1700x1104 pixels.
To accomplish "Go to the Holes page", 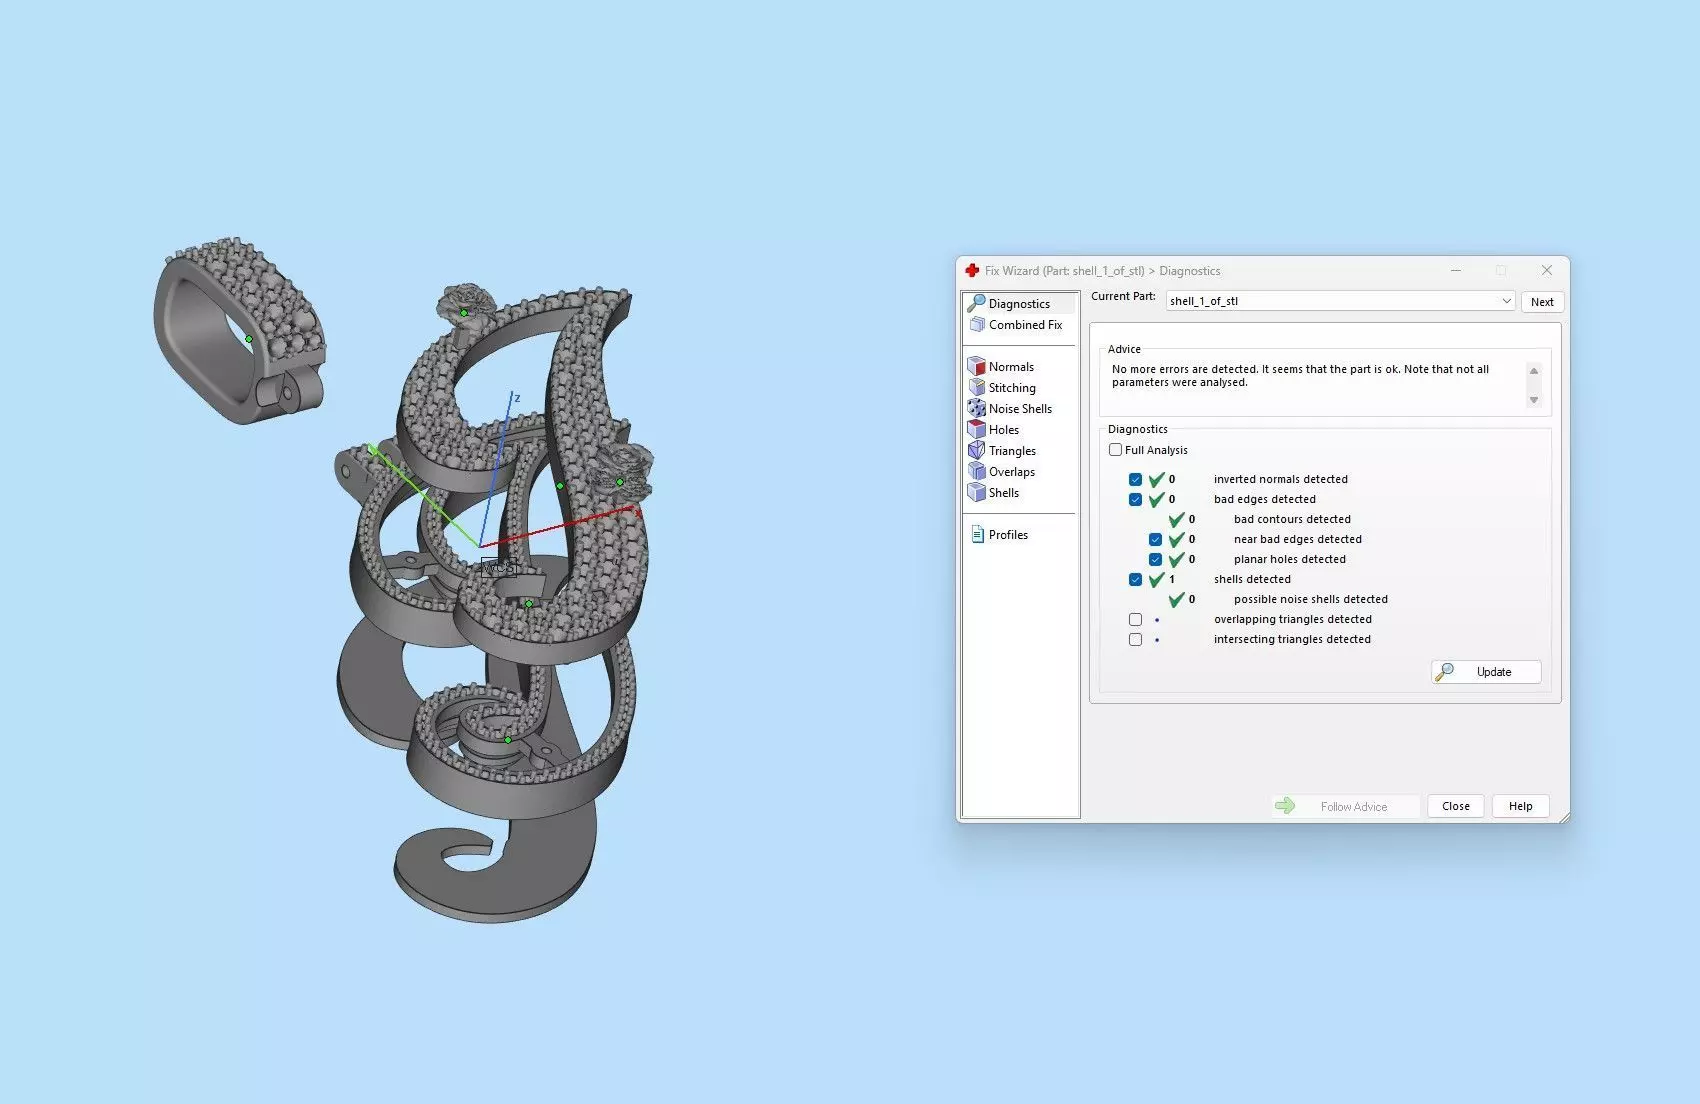I will click(x=1004, y=430).
